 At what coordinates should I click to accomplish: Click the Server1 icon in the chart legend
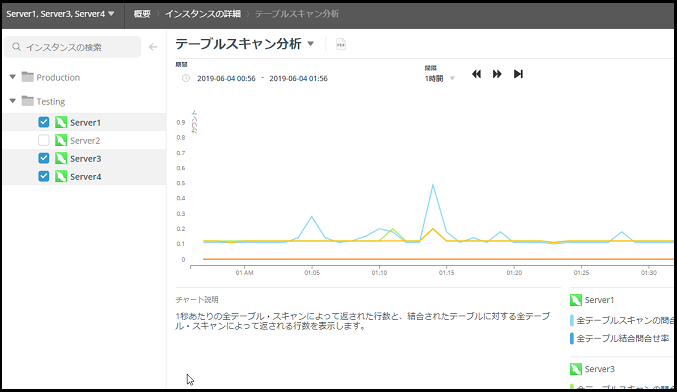tap(576, 300)
